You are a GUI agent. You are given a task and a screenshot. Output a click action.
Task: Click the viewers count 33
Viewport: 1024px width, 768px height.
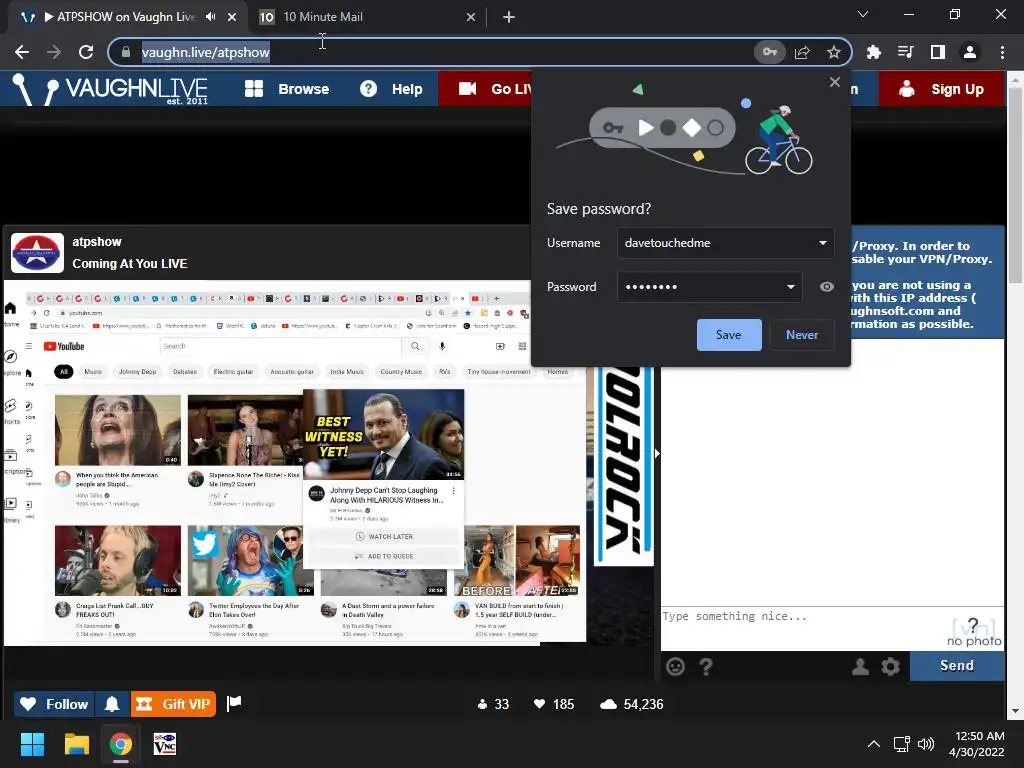click(x=493, y=704)
